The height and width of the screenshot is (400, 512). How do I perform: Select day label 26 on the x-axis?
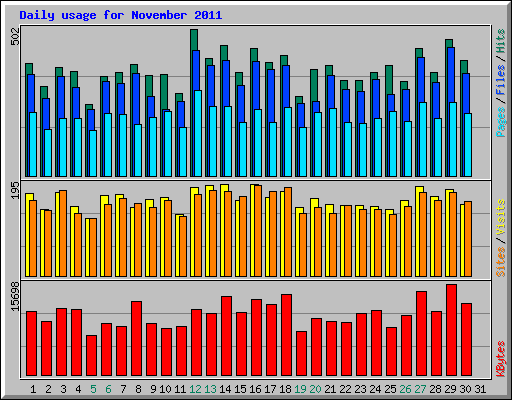click(405, 389)
